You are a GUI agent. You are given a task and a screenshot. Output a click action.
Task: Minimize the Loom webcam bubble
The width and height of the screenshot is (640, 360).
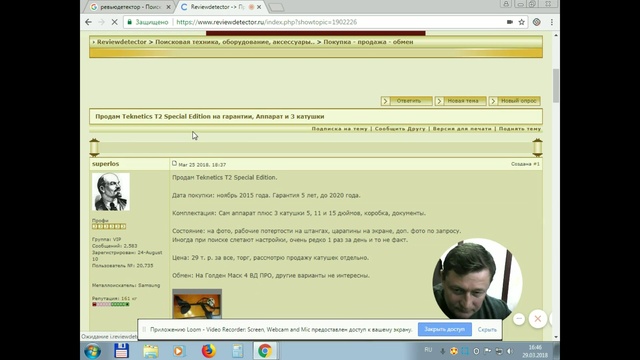click(519, 318)
